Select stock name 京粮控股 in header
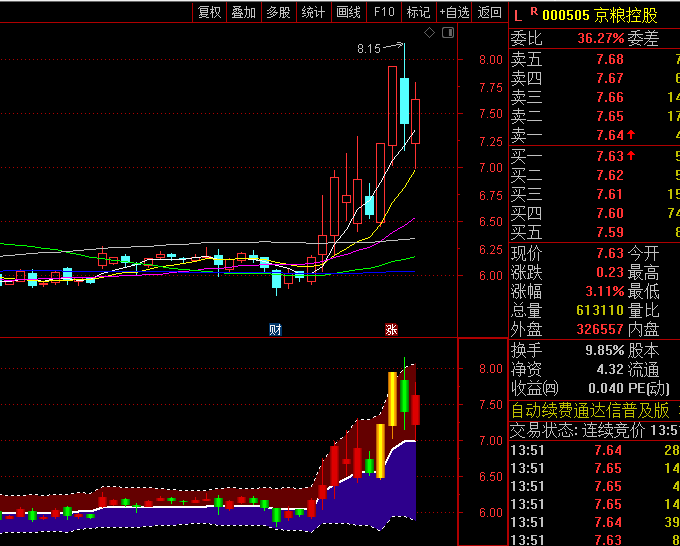The height and width of the screenshot is (546, 680). (x=626, y=14)
